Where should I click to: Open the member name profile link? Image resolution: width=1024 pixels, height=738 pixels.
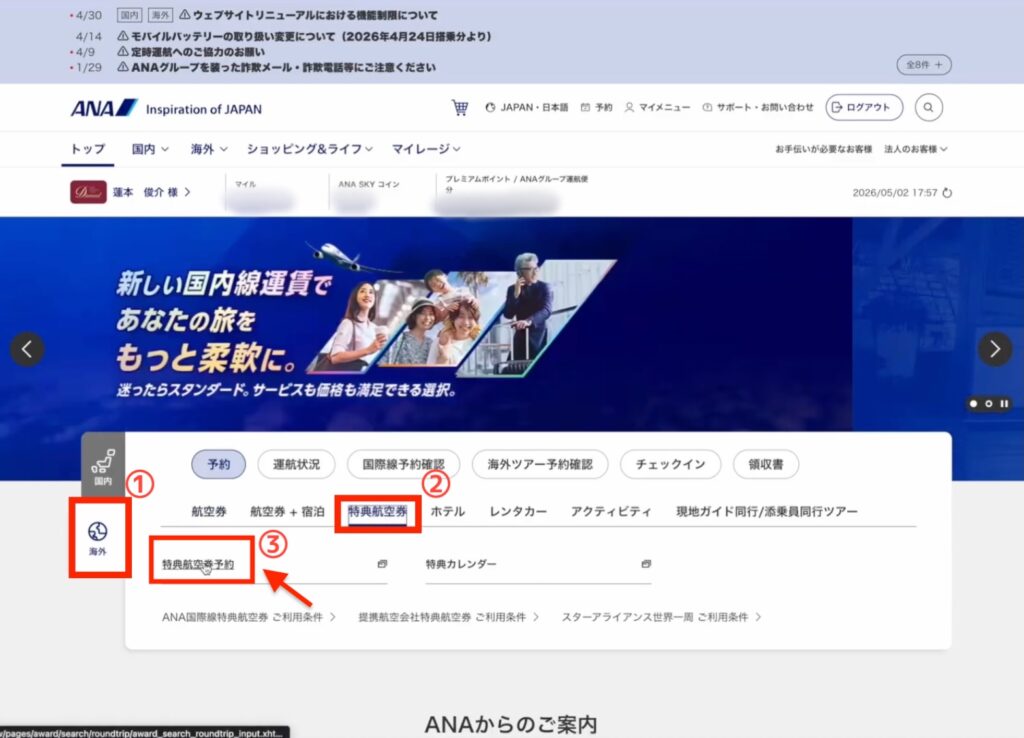[152, 192]
